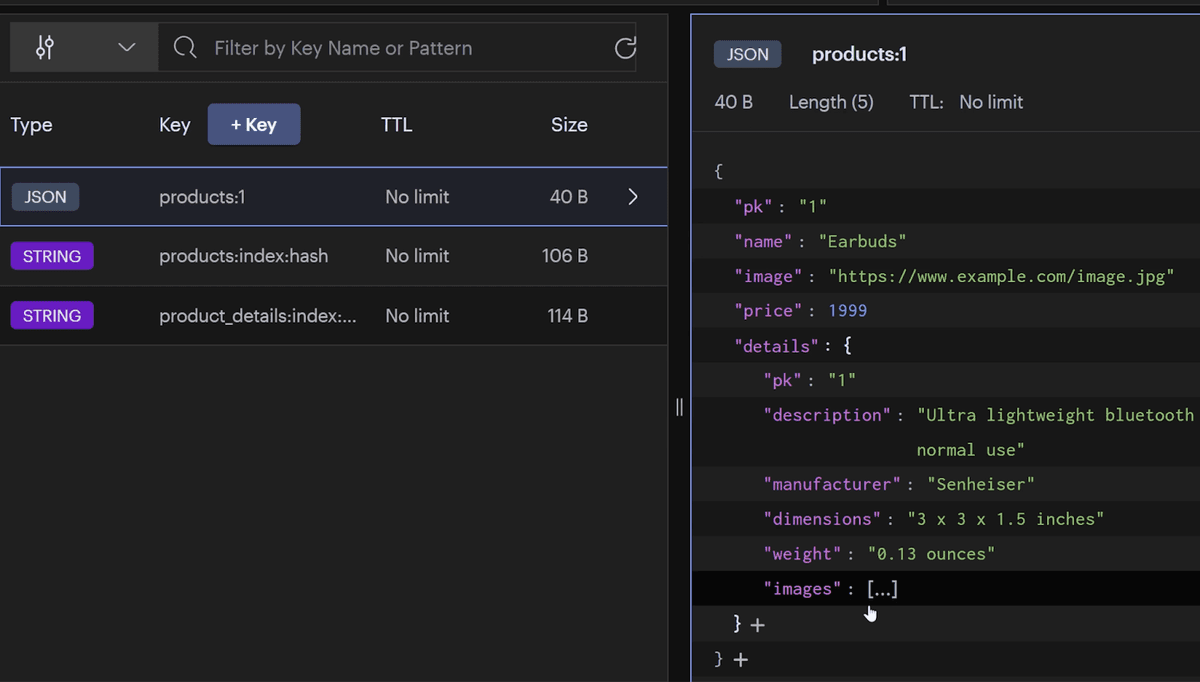Click the manufacturer value "Senheiser"
The height and width of the screenshot is (682, 1200).
(x=980, y=484)
